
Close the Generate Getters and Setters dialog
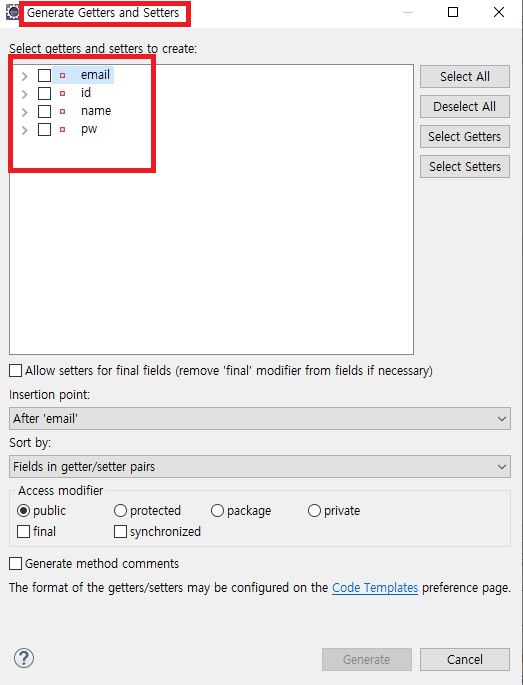coord(499,12)
